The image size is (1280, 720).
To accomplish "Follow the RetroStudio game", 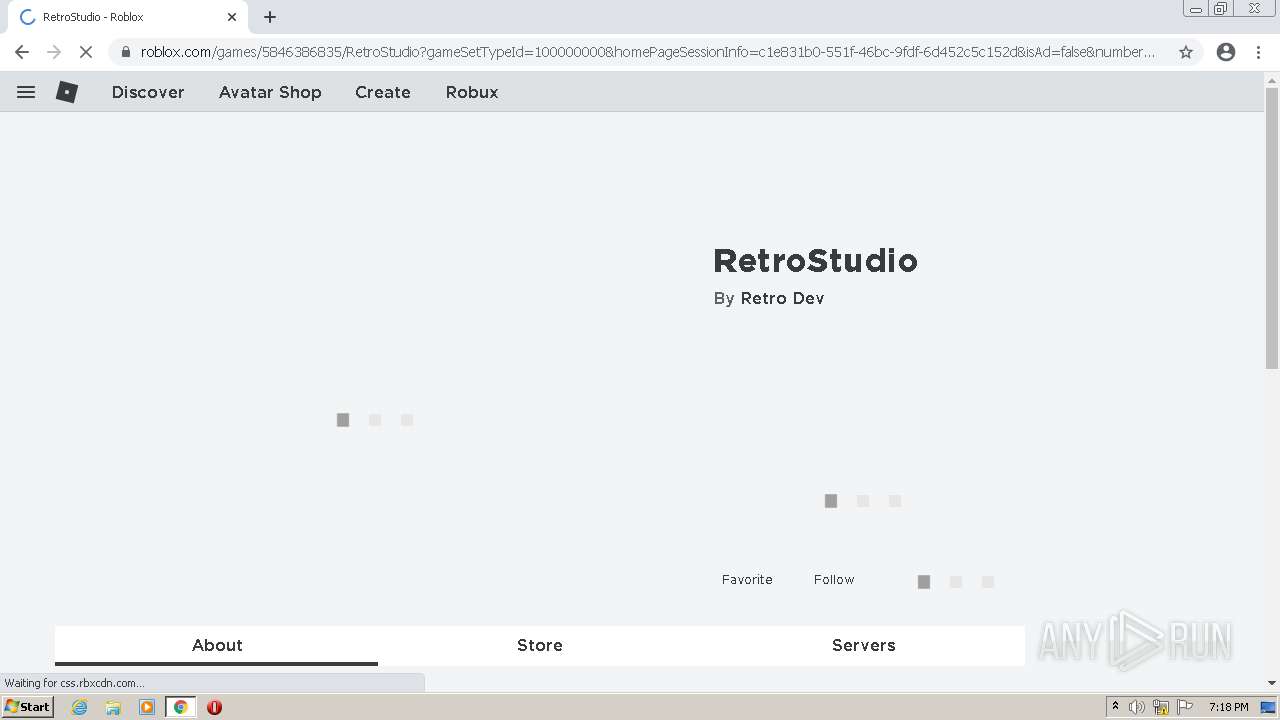I will pos(834,579).
